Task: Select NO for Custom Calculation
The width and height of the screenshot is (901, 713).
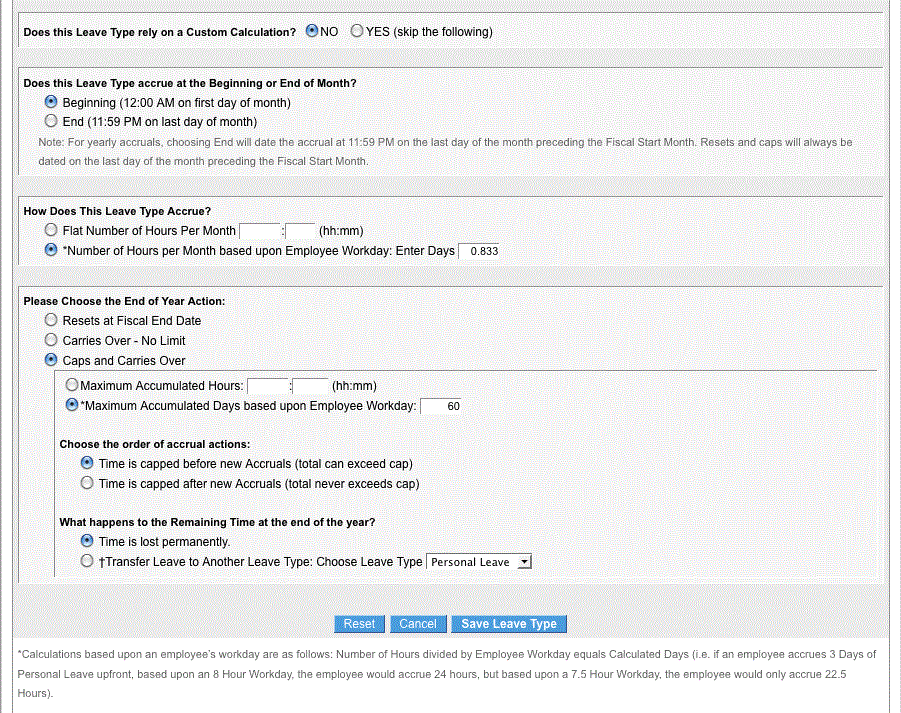Action: click(312, 31)
